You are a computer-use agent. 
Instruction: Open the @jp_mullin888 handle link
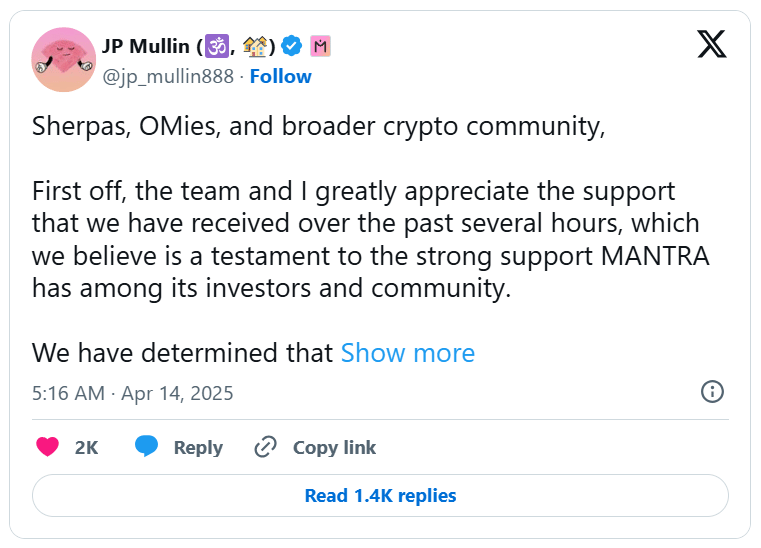168,76
